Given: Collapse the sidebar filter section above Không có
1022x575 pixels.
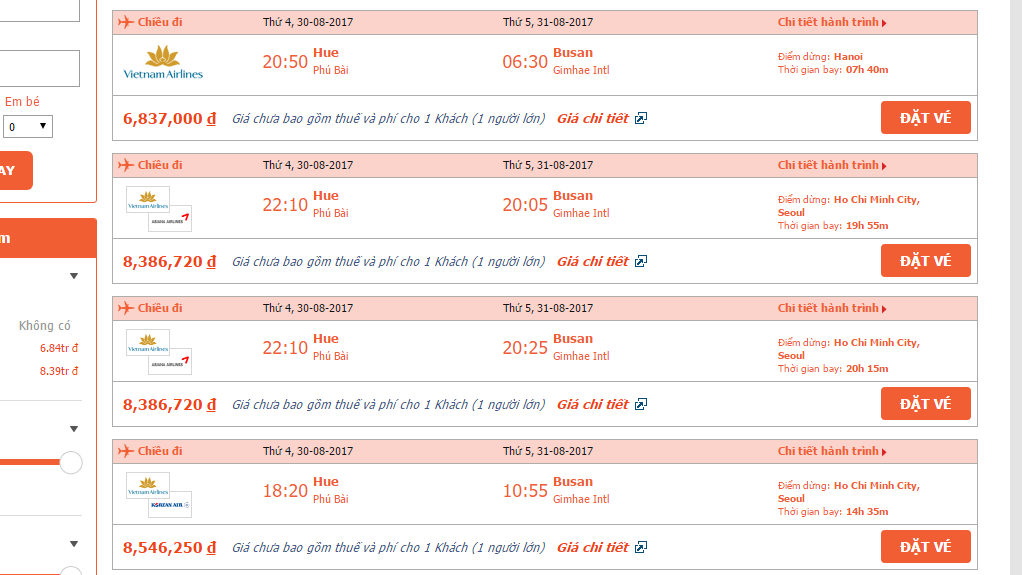Looking at the screenshot, I should [74, 276].
